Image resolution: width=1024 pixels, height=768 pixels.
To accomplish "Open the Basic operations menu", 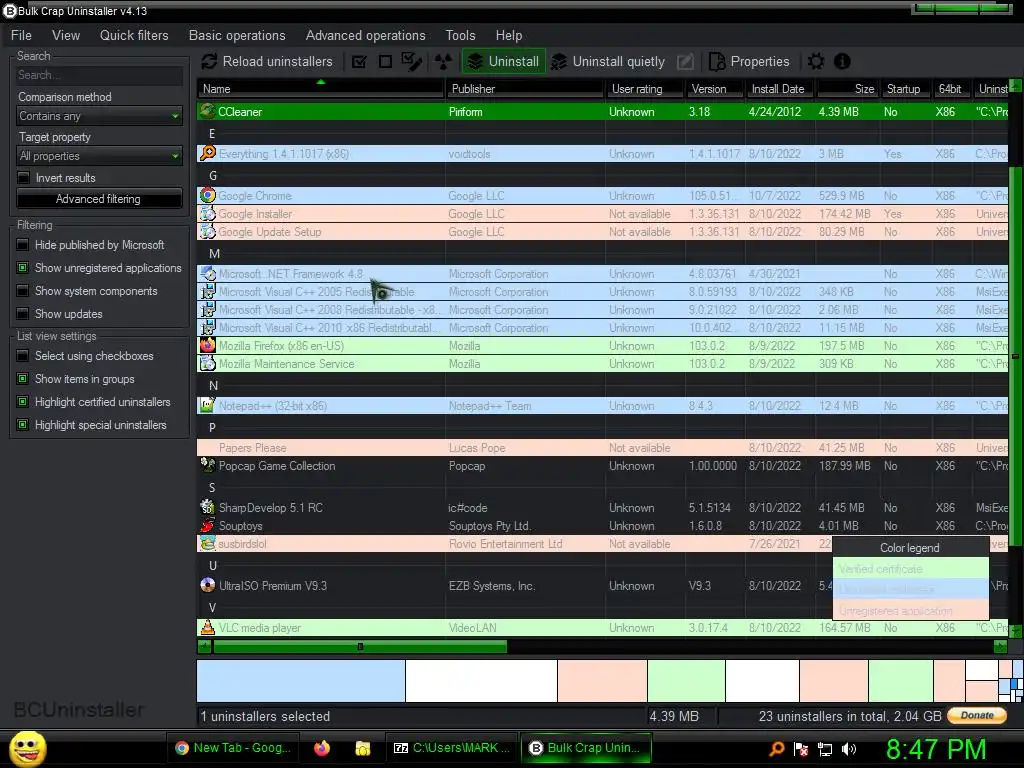I will click(237, 35).
